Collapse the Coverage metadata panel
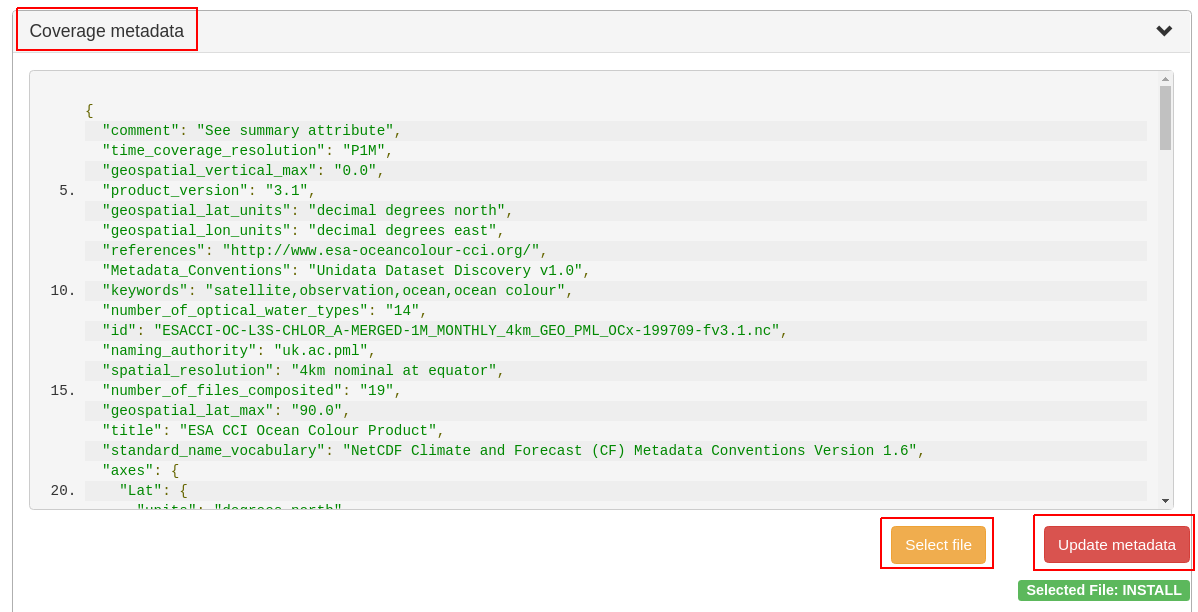The width and height of the screenshot is (1198, 612). (1163, 31)
